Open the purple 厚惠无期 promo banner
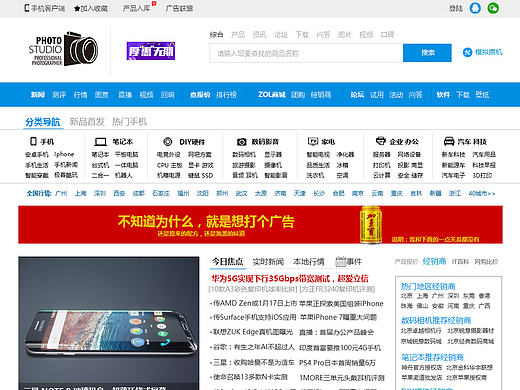This screenshot has width=520, height=390. tap(151, 51)
